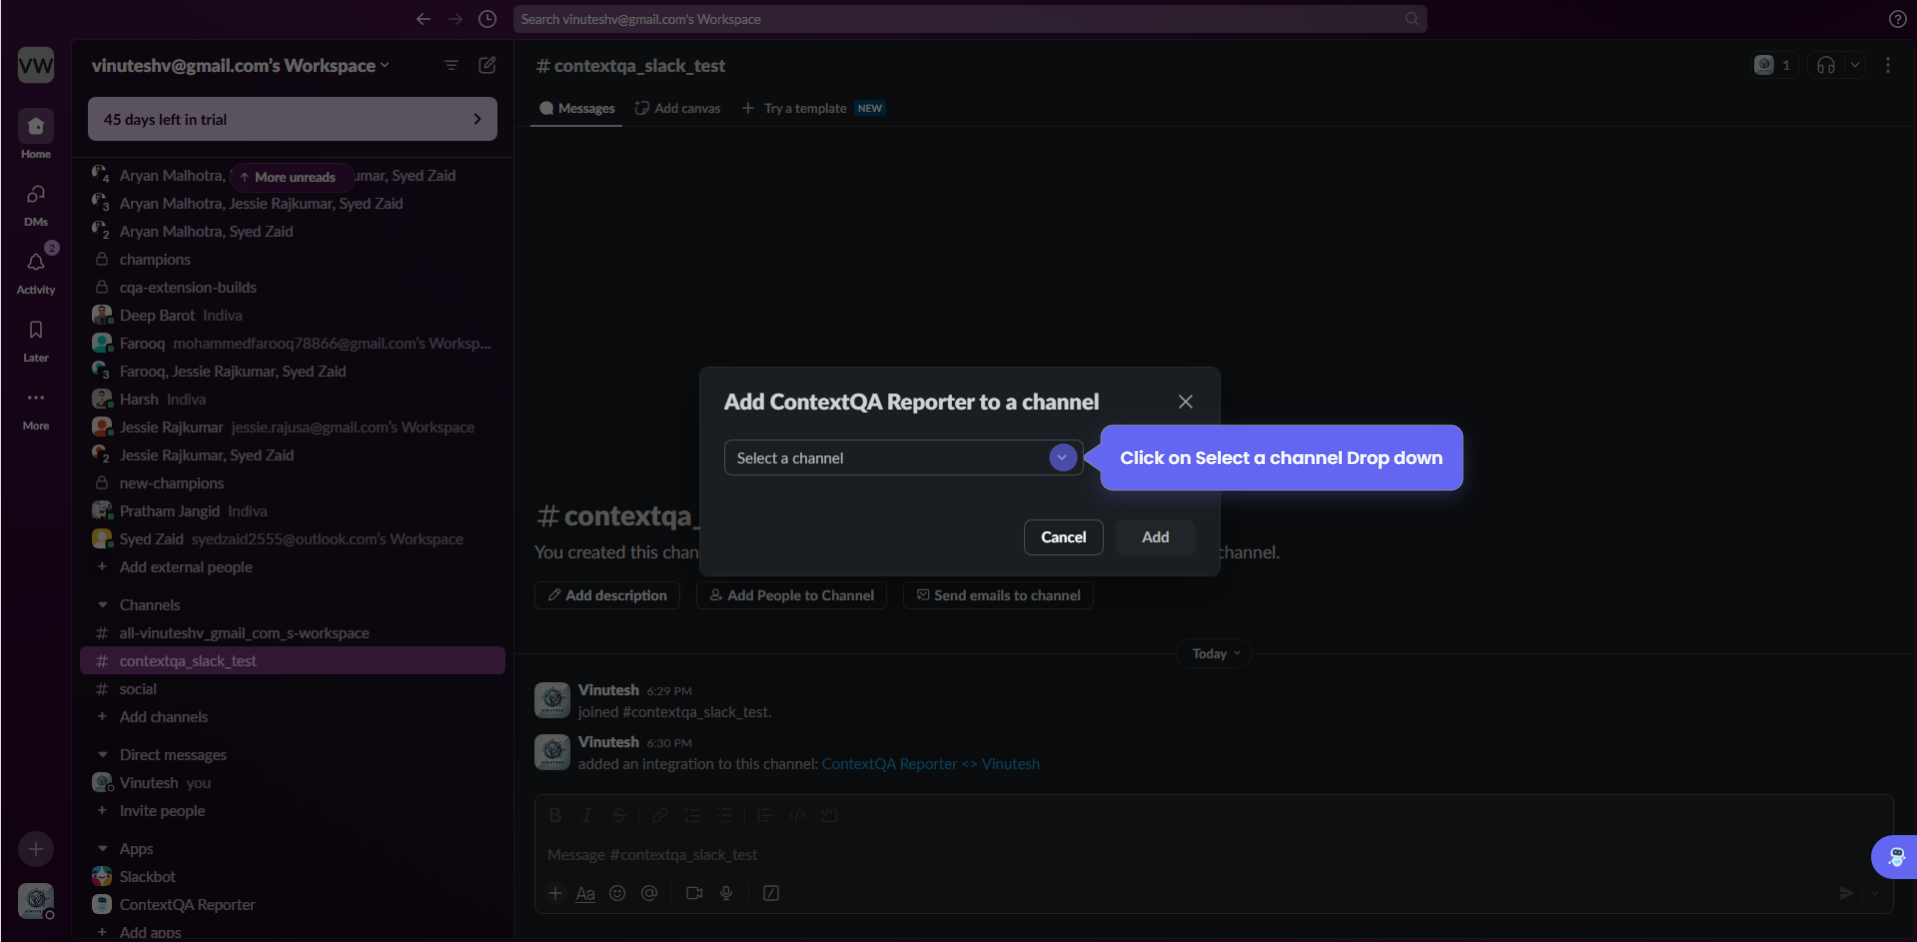
Task: Open help question mark icon
Action: click(1897, 19)
